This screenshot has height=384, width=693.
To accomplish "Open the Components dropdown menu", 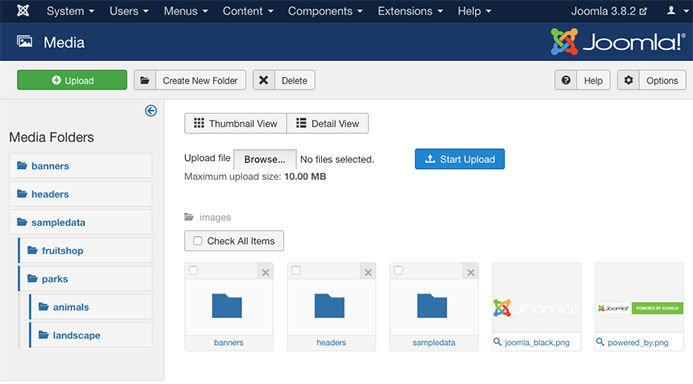I will 325,11.
